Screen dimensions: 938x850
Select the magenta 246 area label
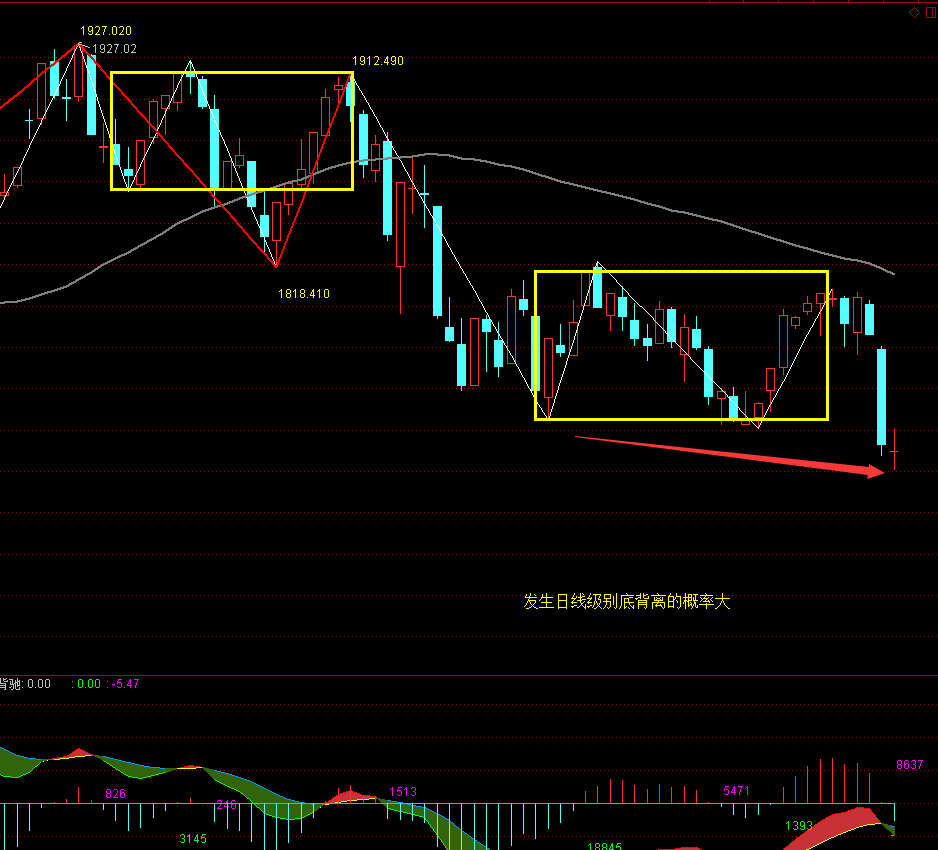226,805
